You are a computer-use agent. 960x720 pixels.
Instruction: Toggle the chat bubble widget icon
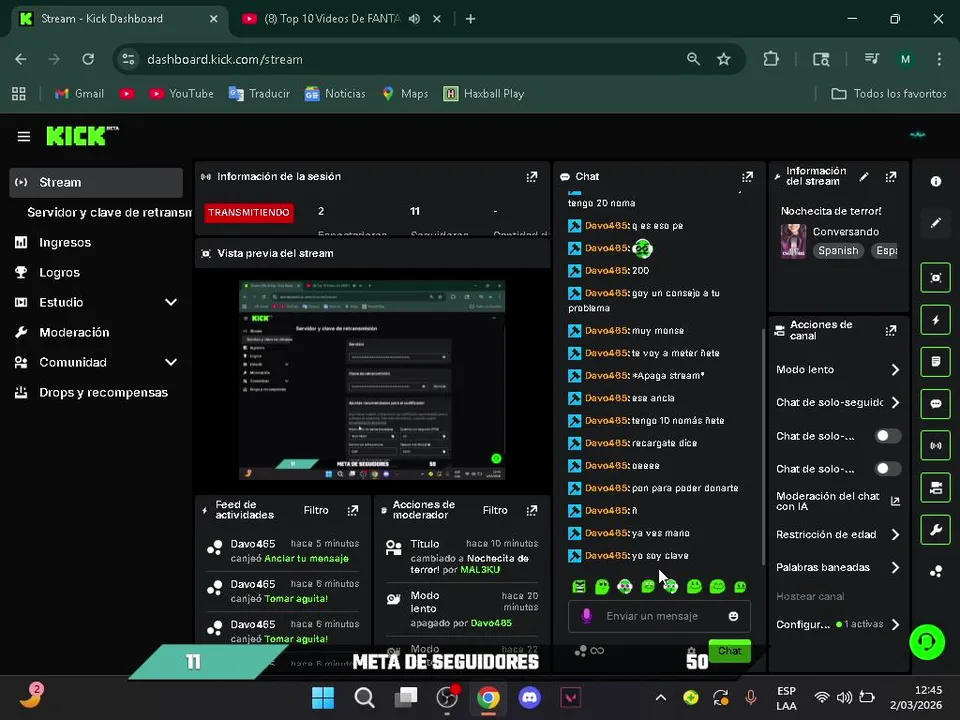(936, 403)
